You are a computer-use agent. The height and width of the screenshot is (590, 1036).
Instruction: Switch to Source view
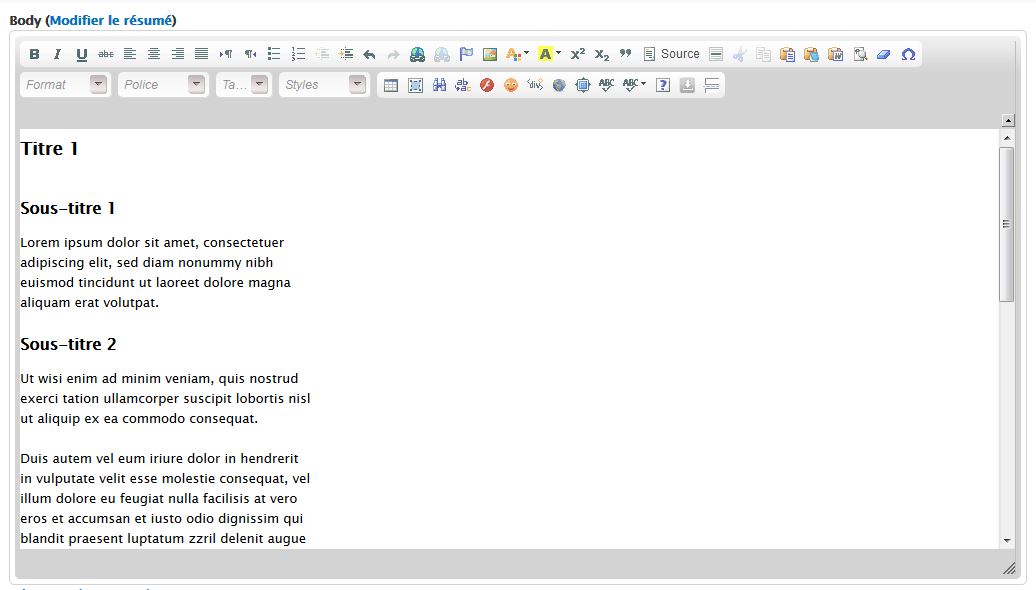pyautogui.click(x=671, y=54)
